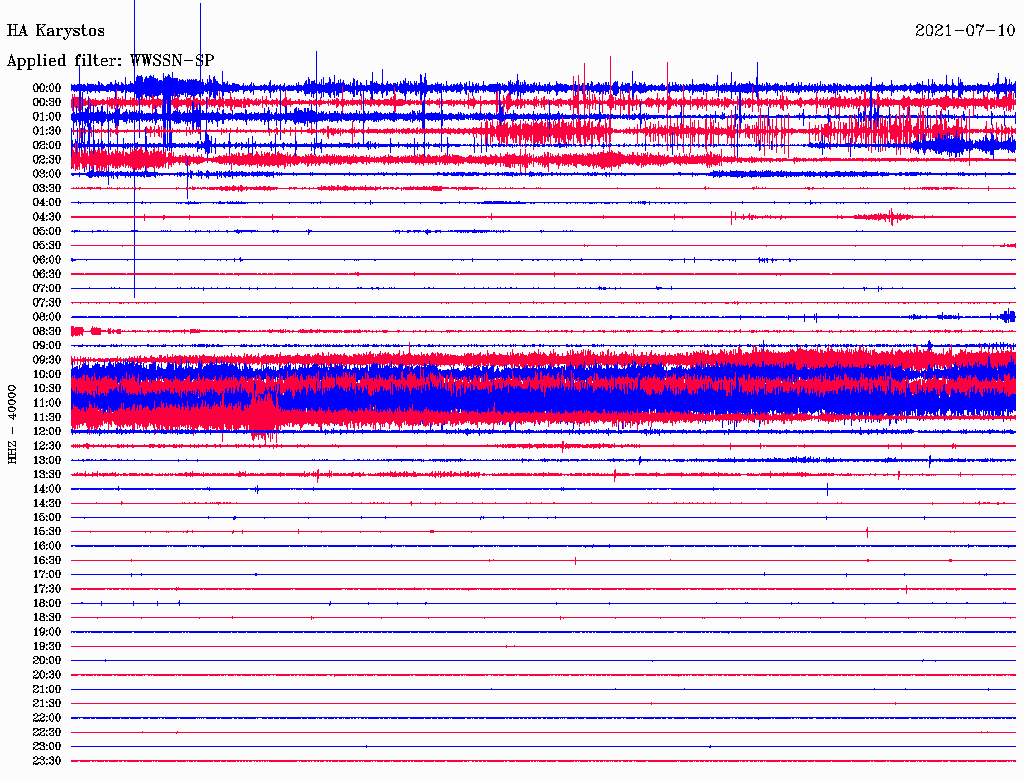Select the 14:00 time label
Screen dimensions: 1024x780
pyautogui.click(x=47, y=489)
